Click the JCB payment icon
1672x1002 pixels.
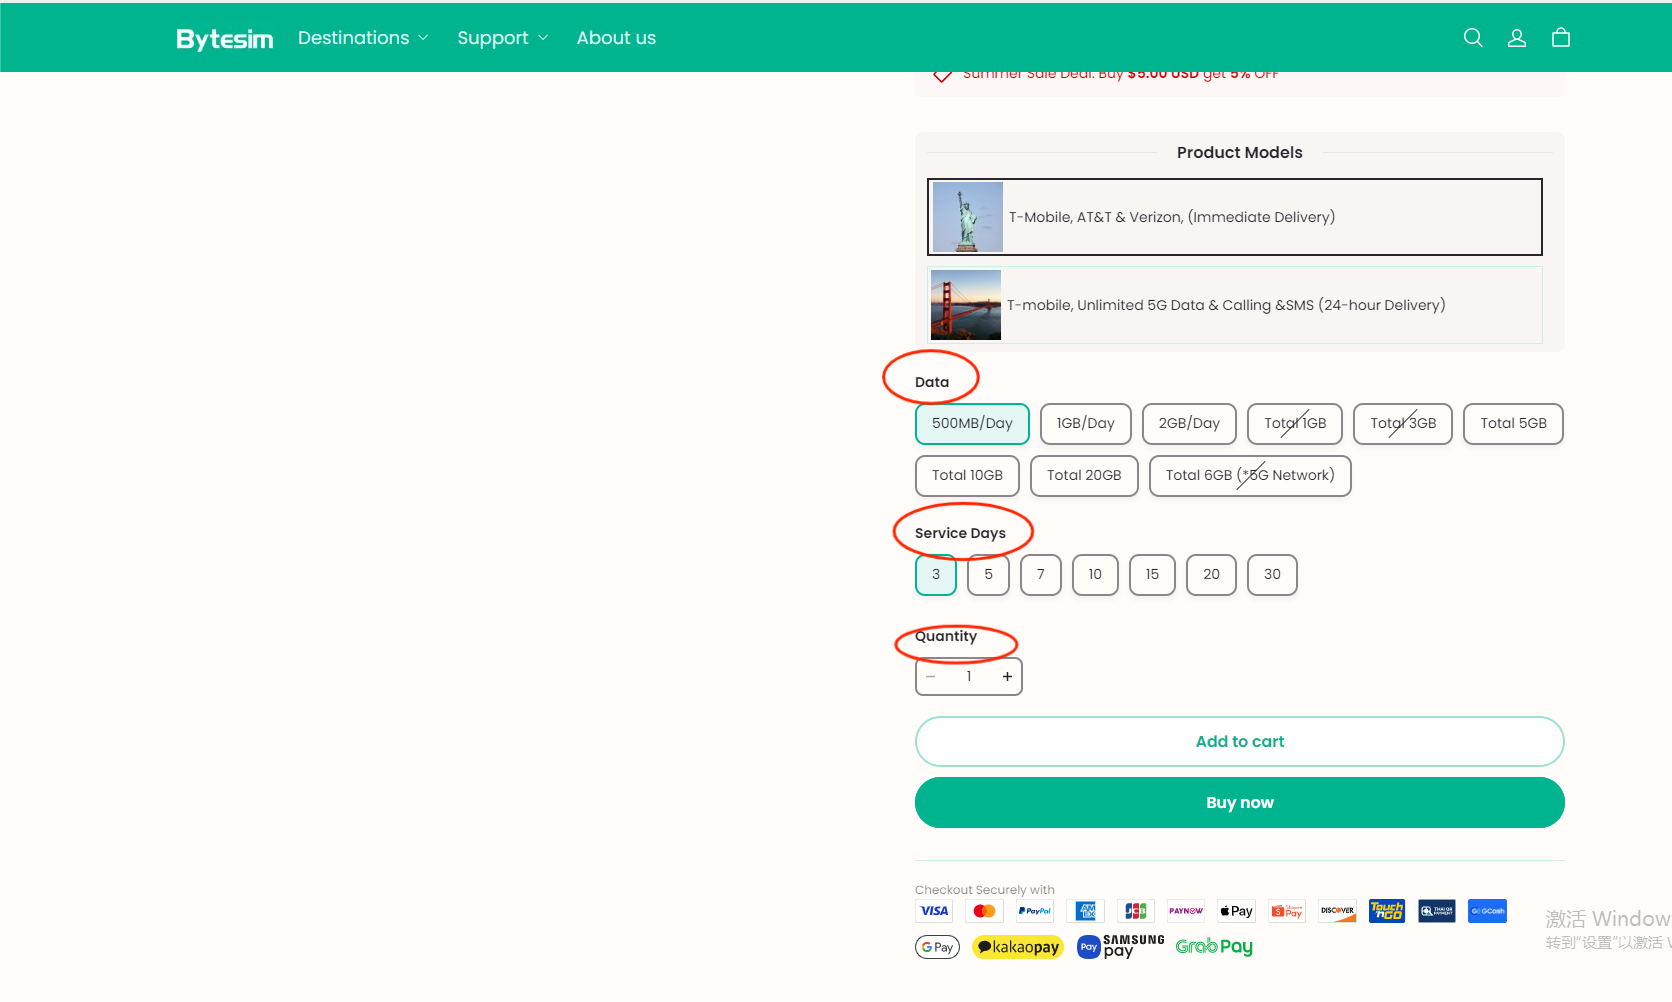click(1136, 911)
